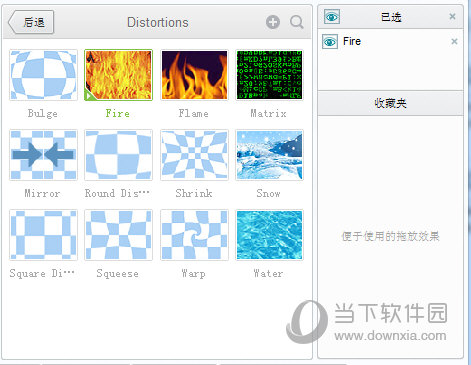Click the 已选 header title
Image resolution: width=471 pixels, height=365 pixels.
(x=391, y=17)
